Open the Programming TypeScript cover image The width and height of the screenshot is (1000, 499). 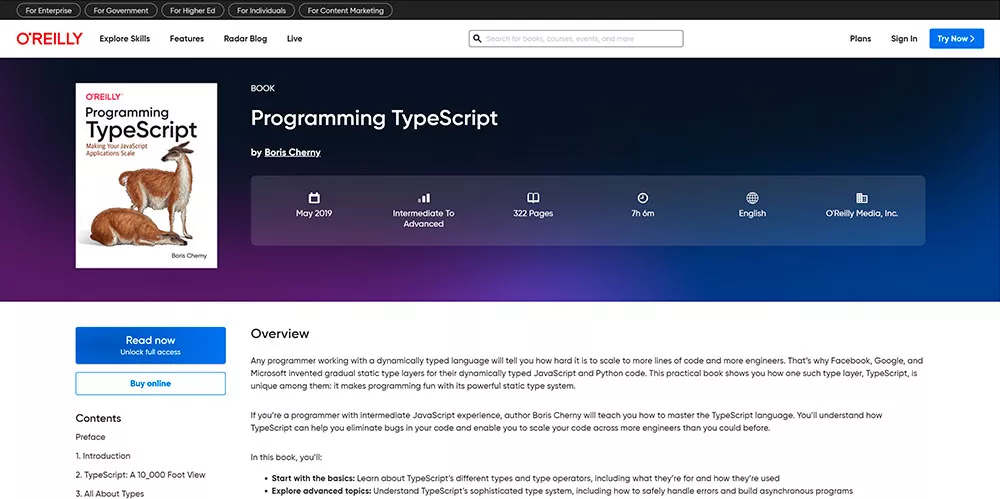tap(146, 175)
